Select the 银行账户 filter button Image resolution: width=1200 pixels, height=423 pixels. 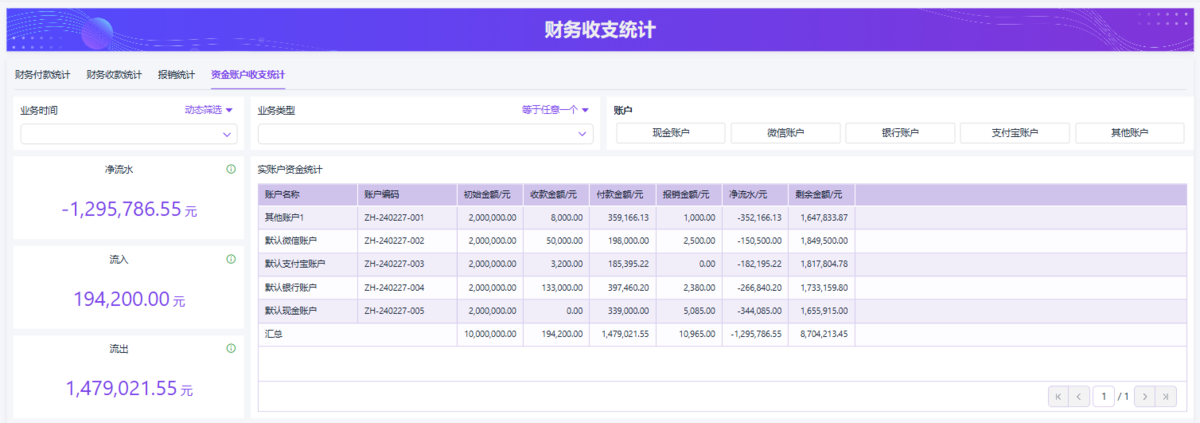[x=900, y=133]
